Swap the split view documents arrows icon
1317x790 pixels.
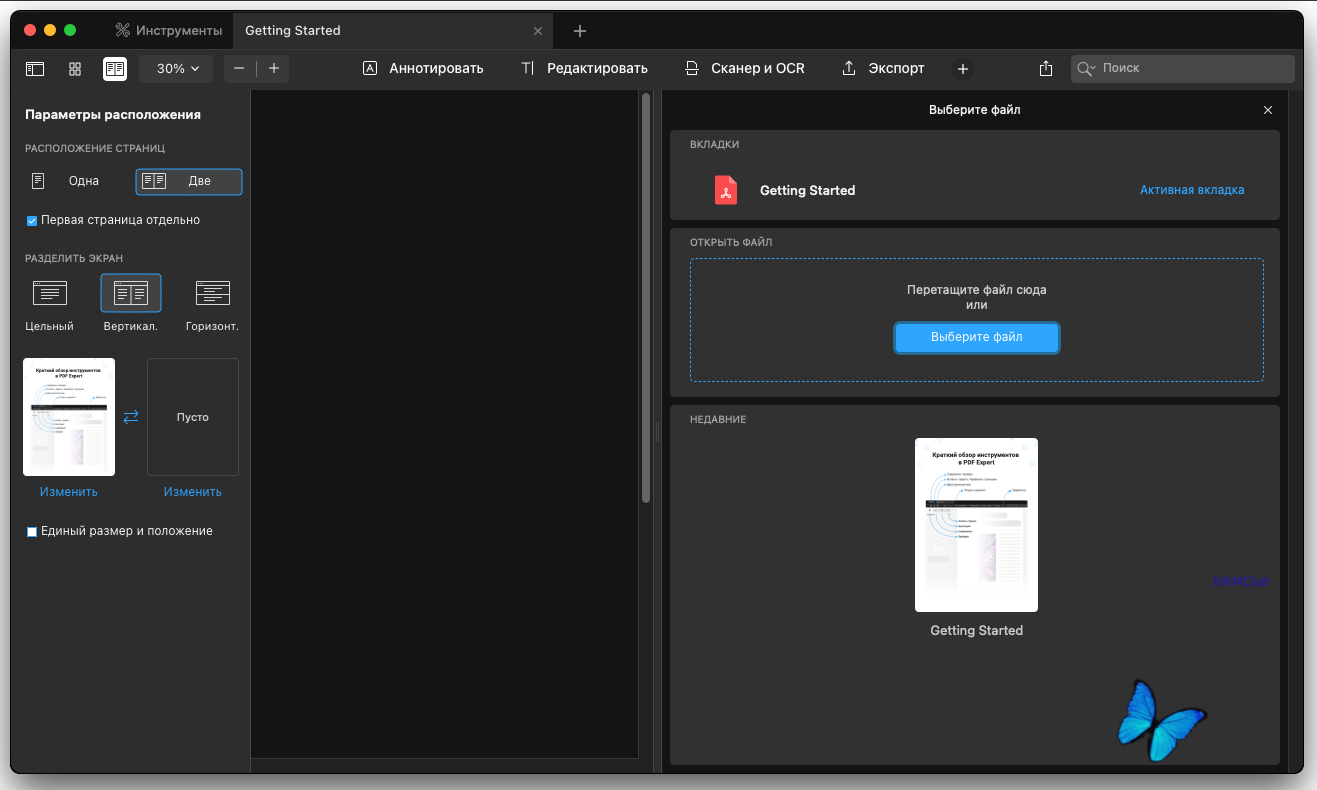pyautogui.click(x=131, y=417)
